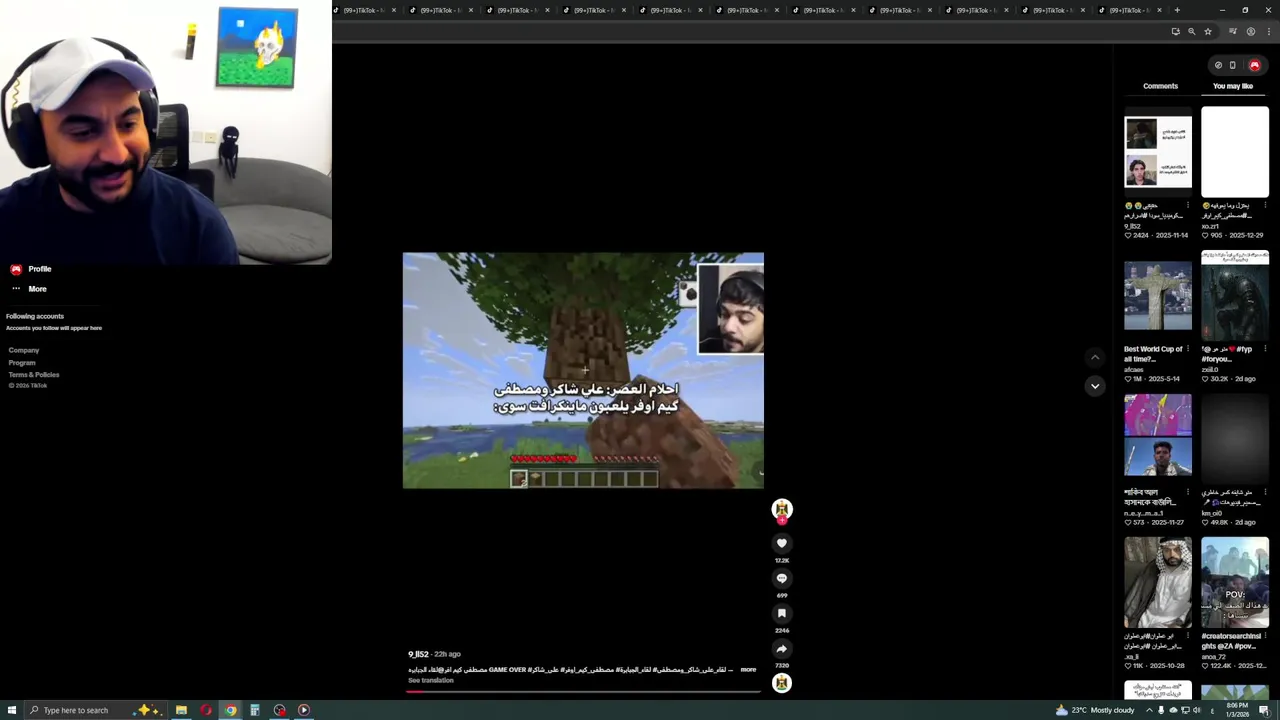Open File Explorer from the taskbar
Screen dimensions: 1280x720
click(x=181, y=710)
